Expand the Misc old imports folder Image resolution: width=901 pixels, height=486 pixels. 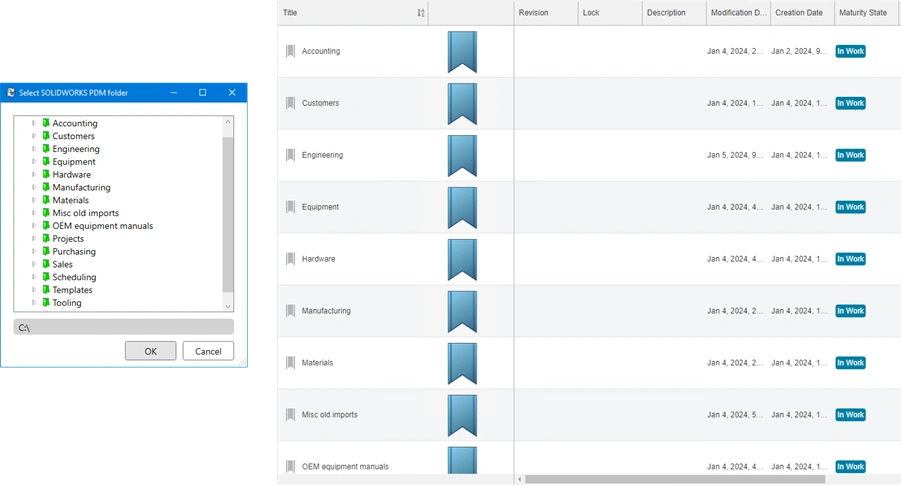tap(33, 213)
